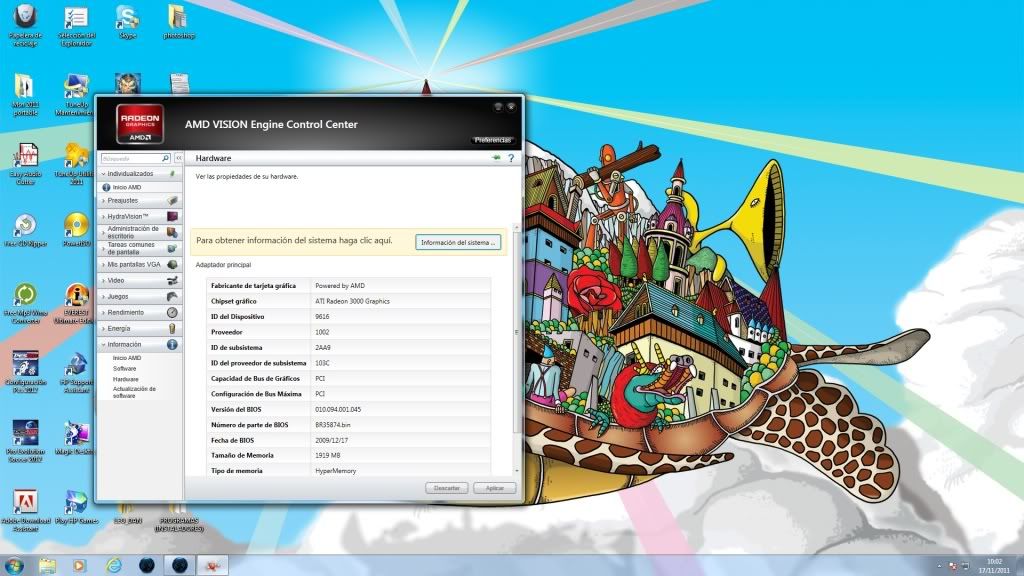Open Internet Explorer from the taskbar

coord(114,565)
